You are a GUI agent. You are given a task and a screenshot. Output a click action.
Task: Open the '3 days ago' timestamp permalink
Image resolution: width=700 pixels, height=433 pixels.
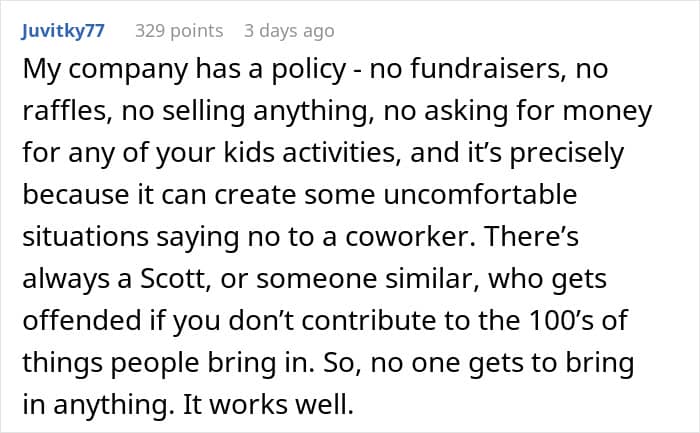(289, 31)
